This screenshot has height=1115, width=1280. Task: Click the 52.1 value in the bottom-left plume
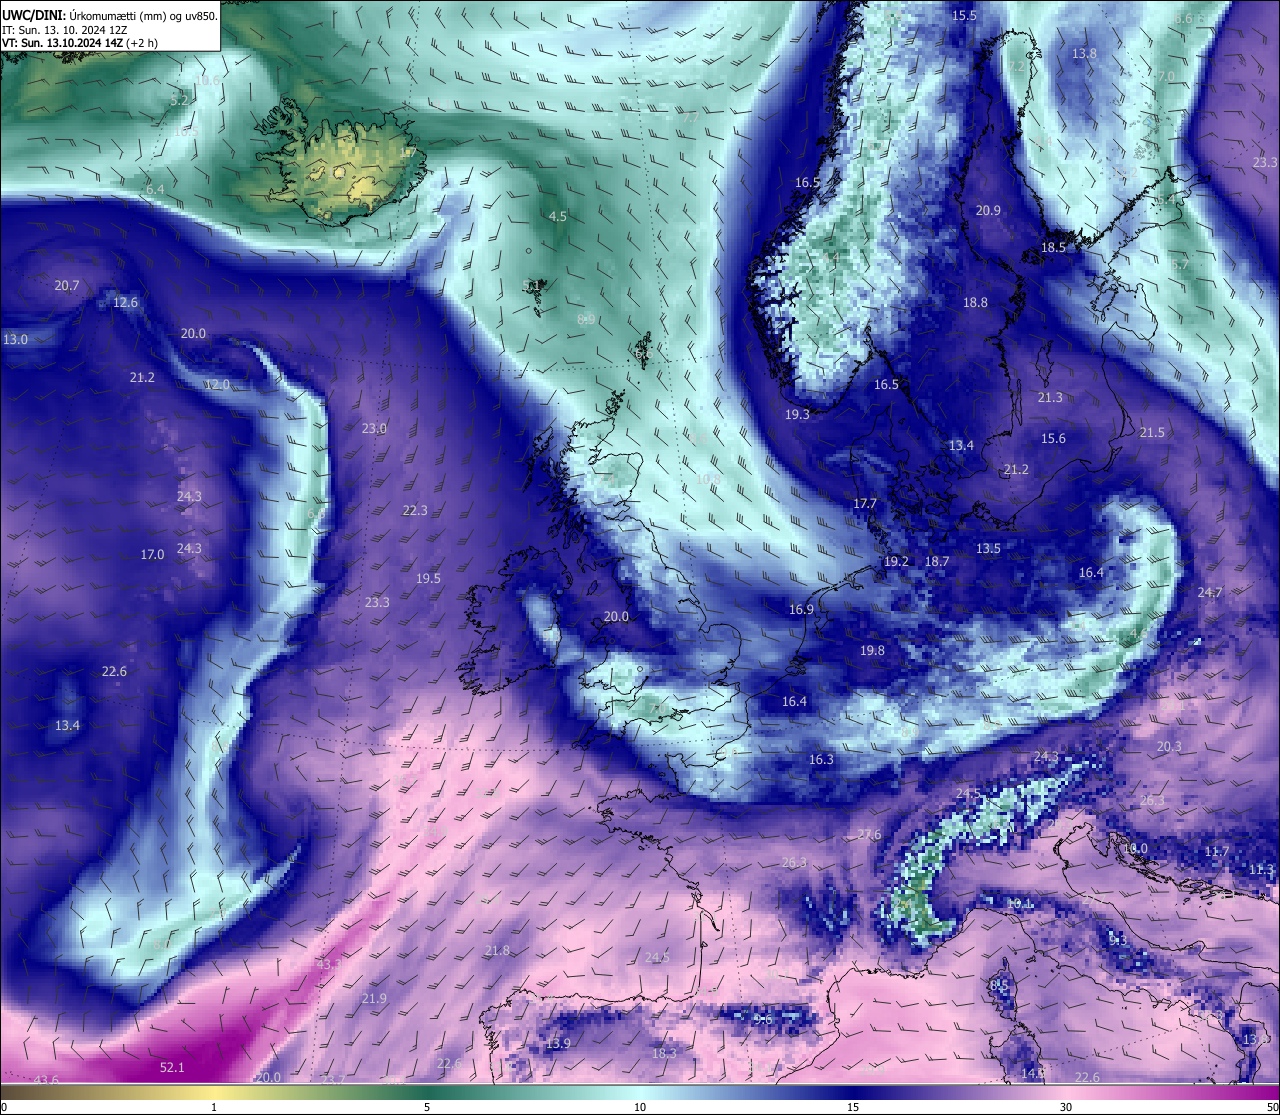pos(172,1068)
